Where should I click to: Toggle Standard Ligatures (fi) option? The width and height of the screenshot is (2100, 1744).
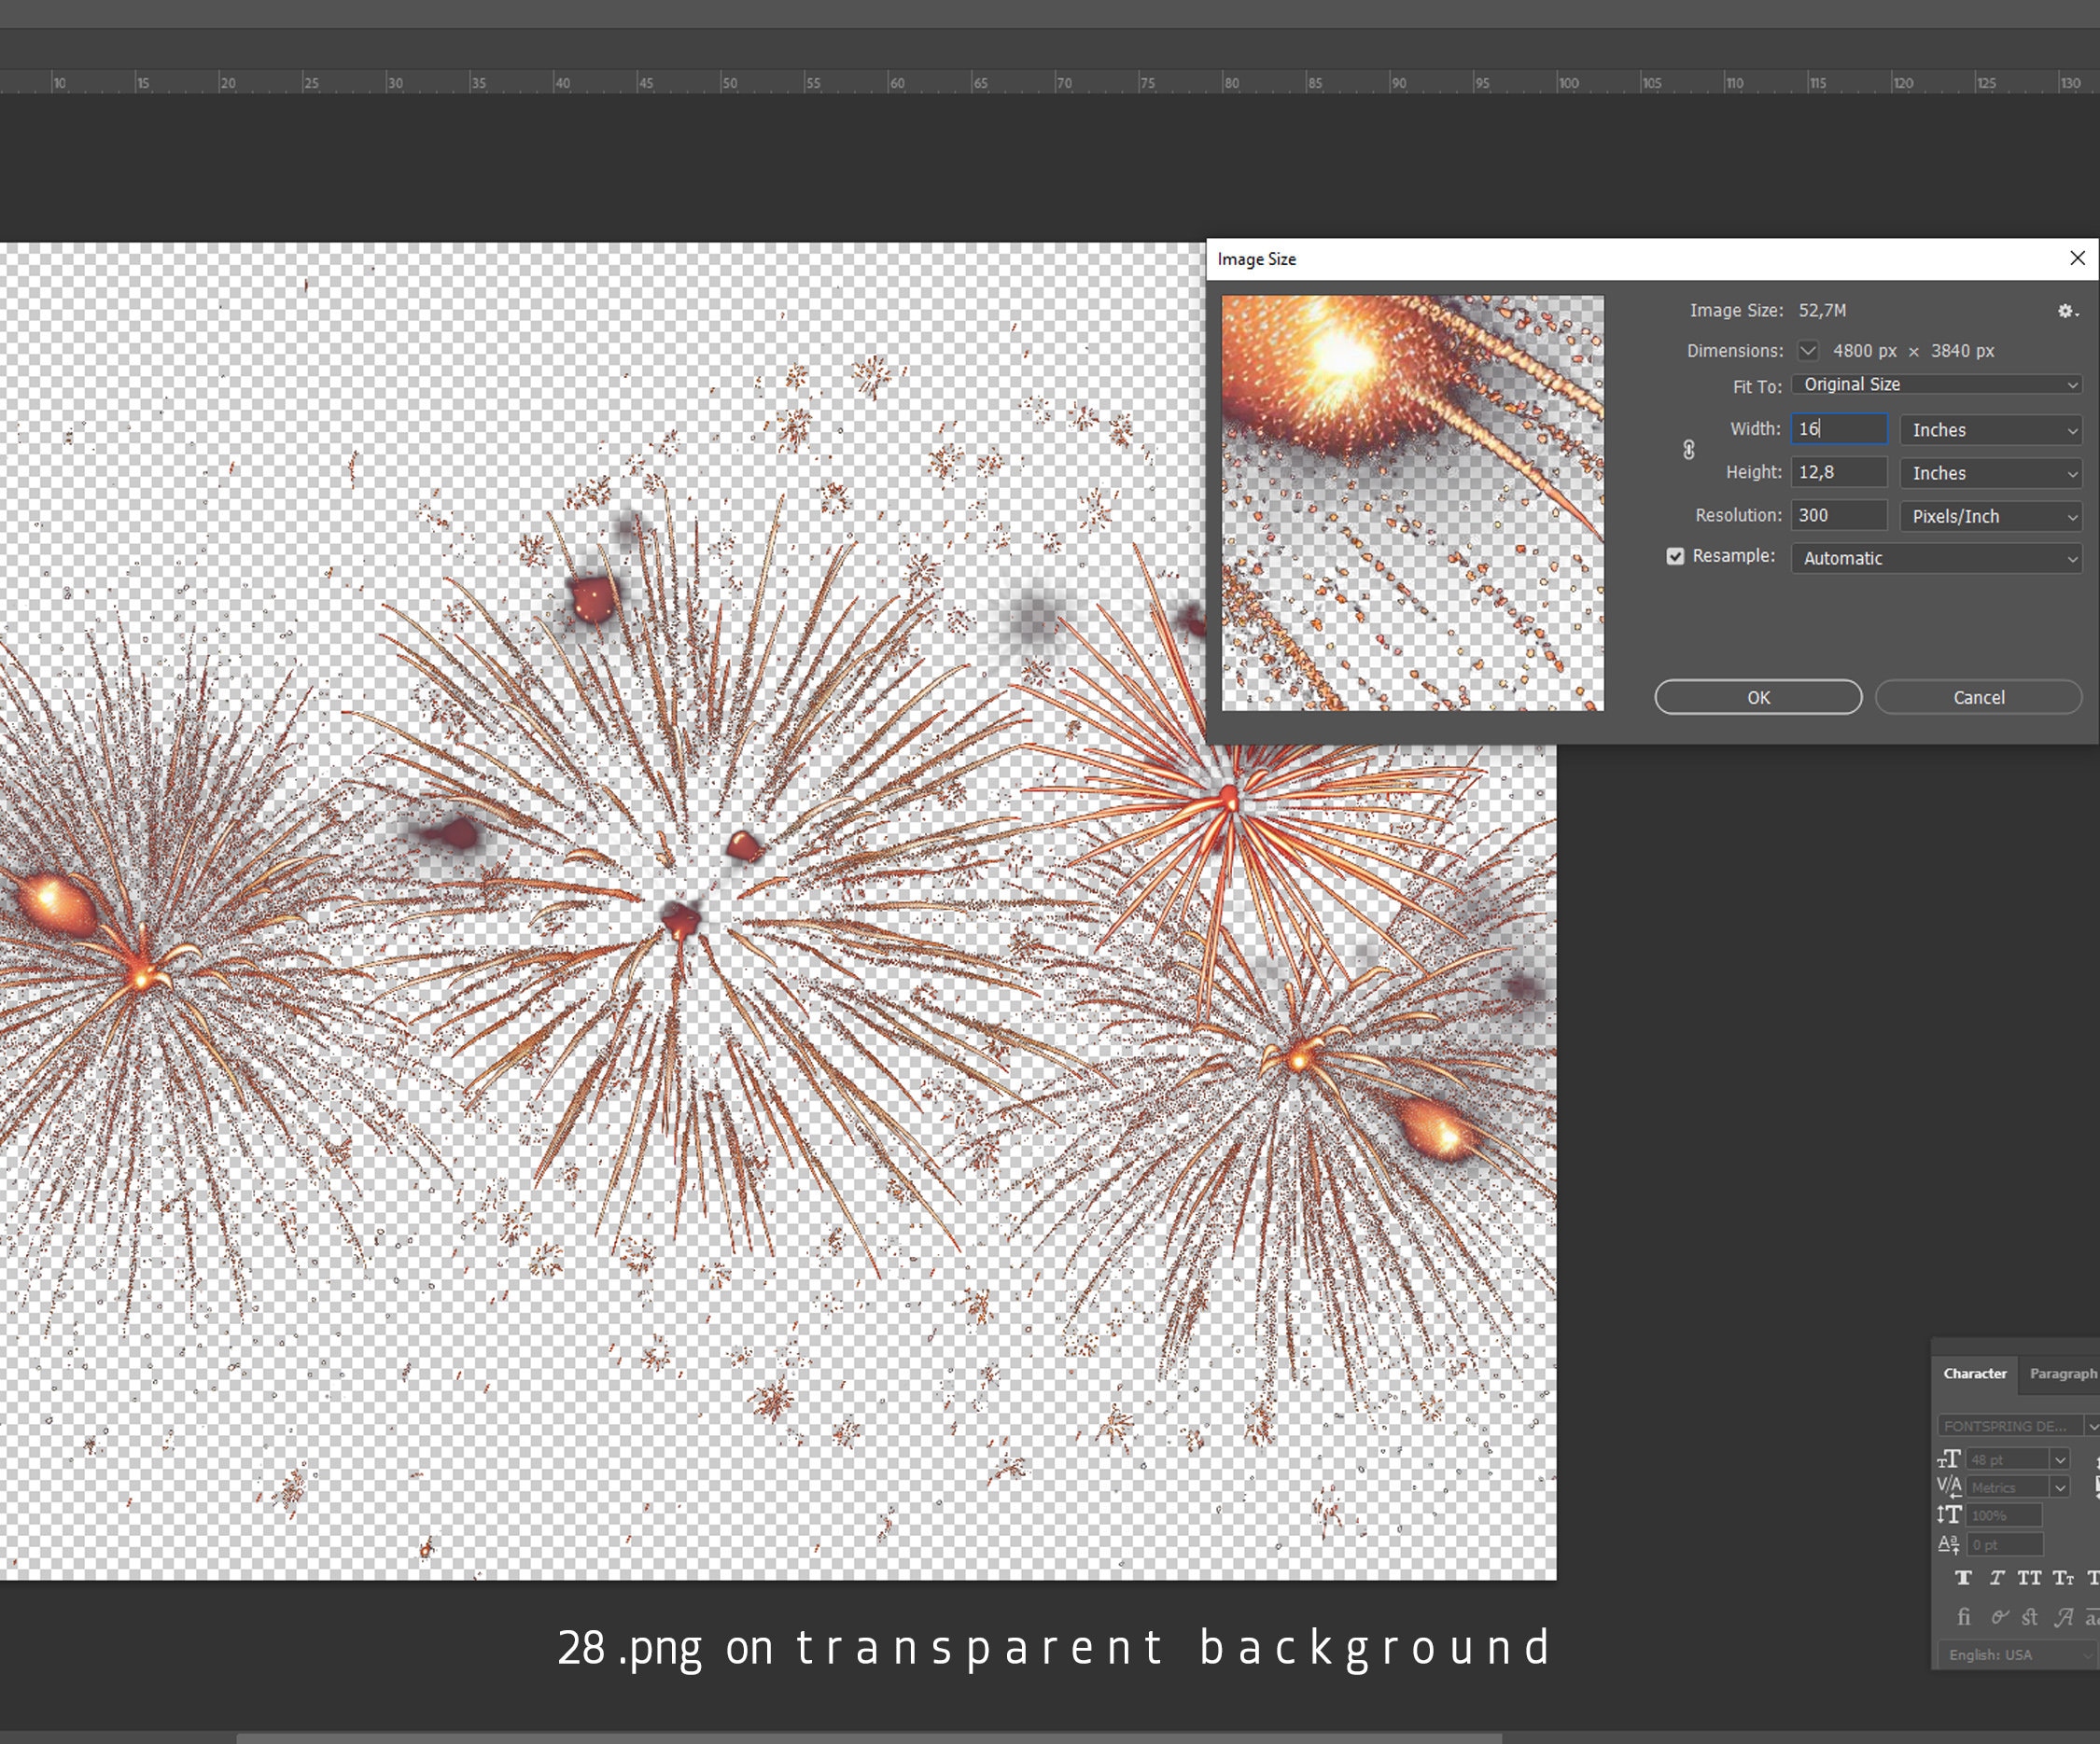[x=1964, y=1617]
